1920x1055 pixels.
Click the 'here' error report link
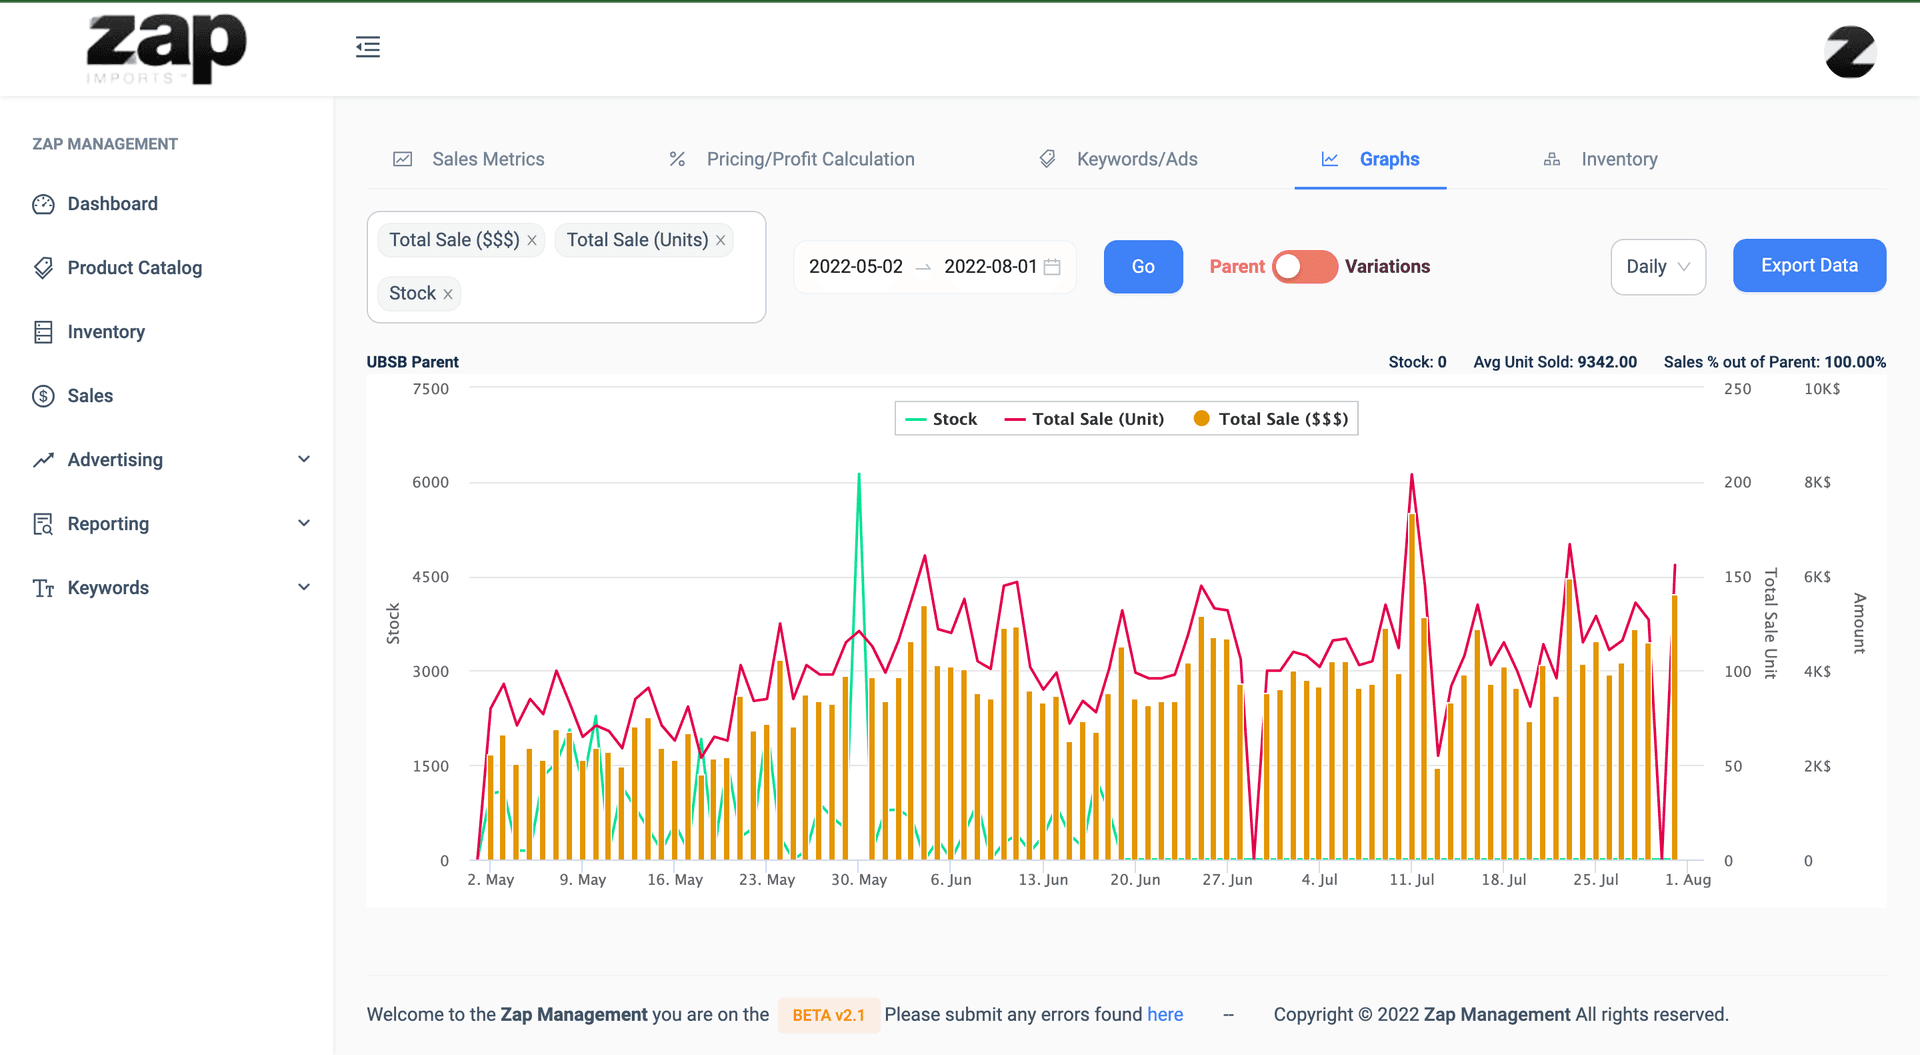[1165, 1014]
